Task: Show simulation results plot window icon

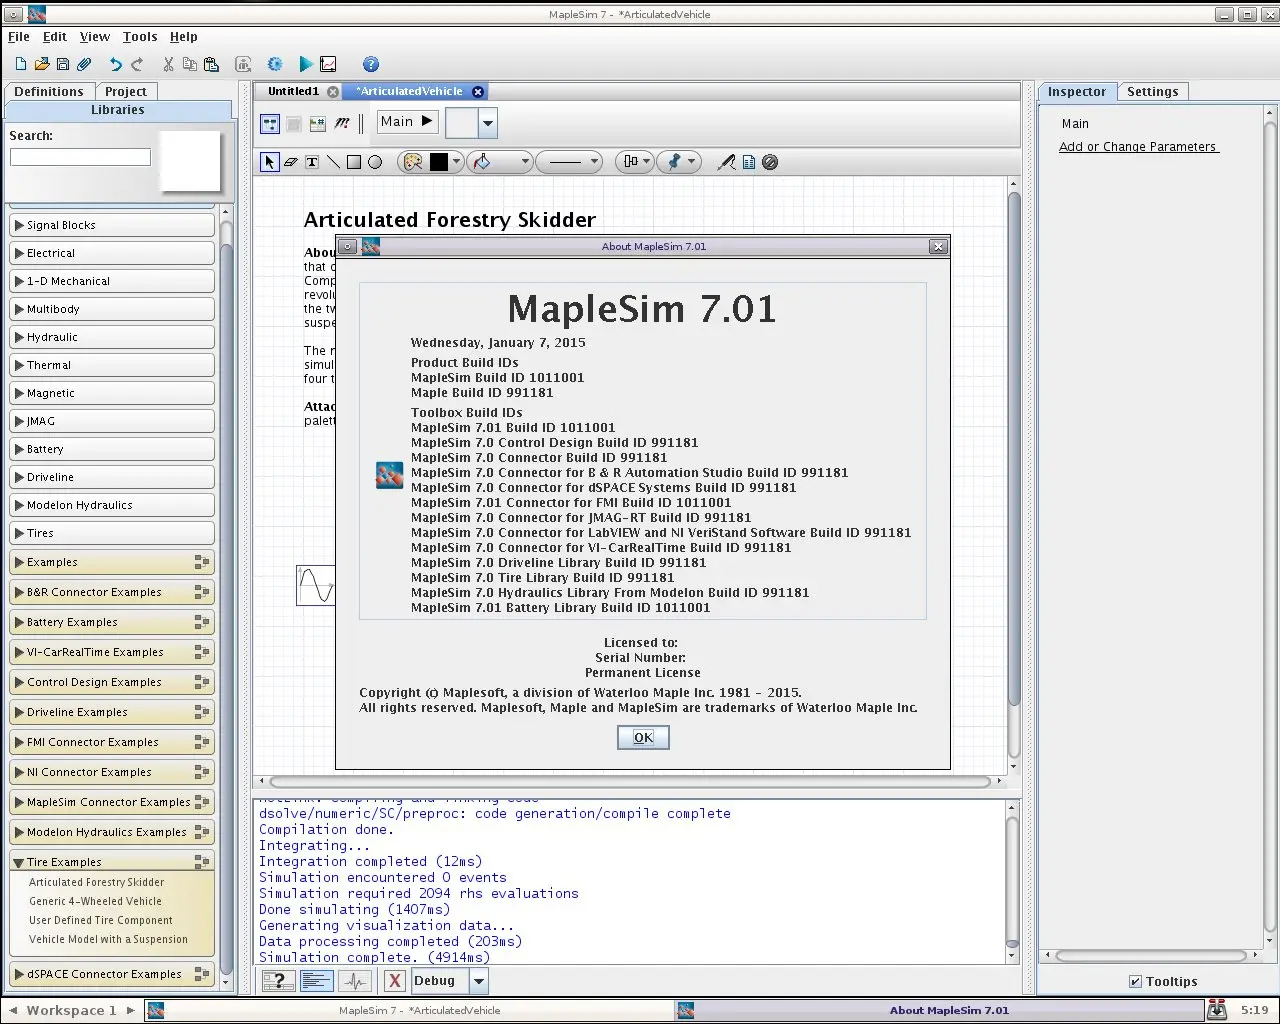Action: tap(328, 64)
